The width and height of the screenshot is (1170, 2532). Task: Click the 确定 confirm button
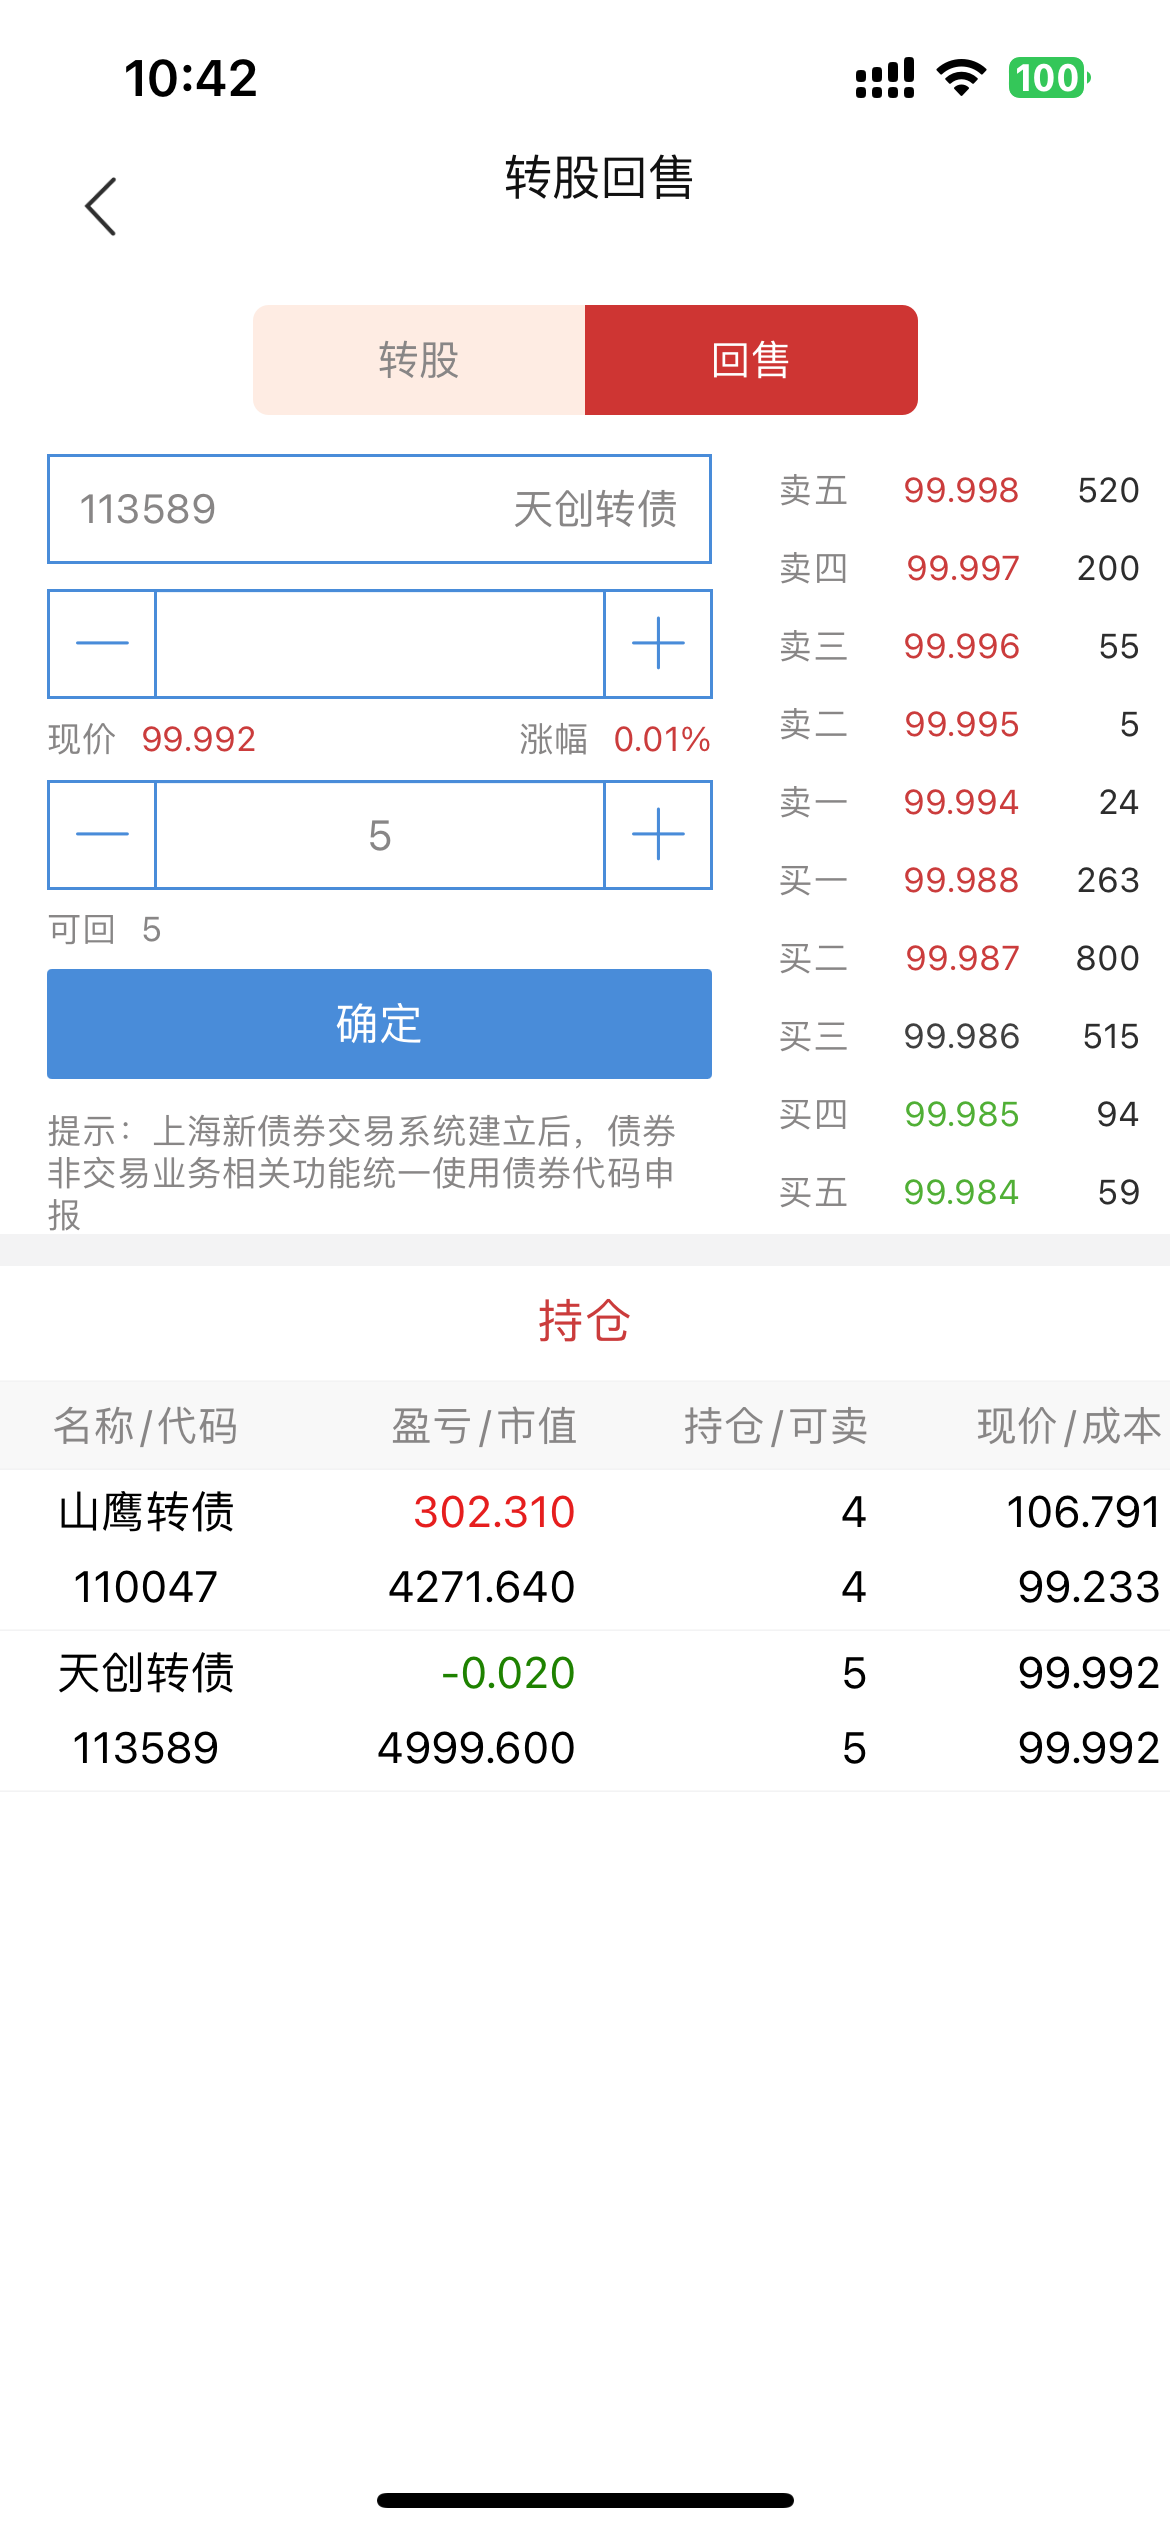pos(379,1024)
